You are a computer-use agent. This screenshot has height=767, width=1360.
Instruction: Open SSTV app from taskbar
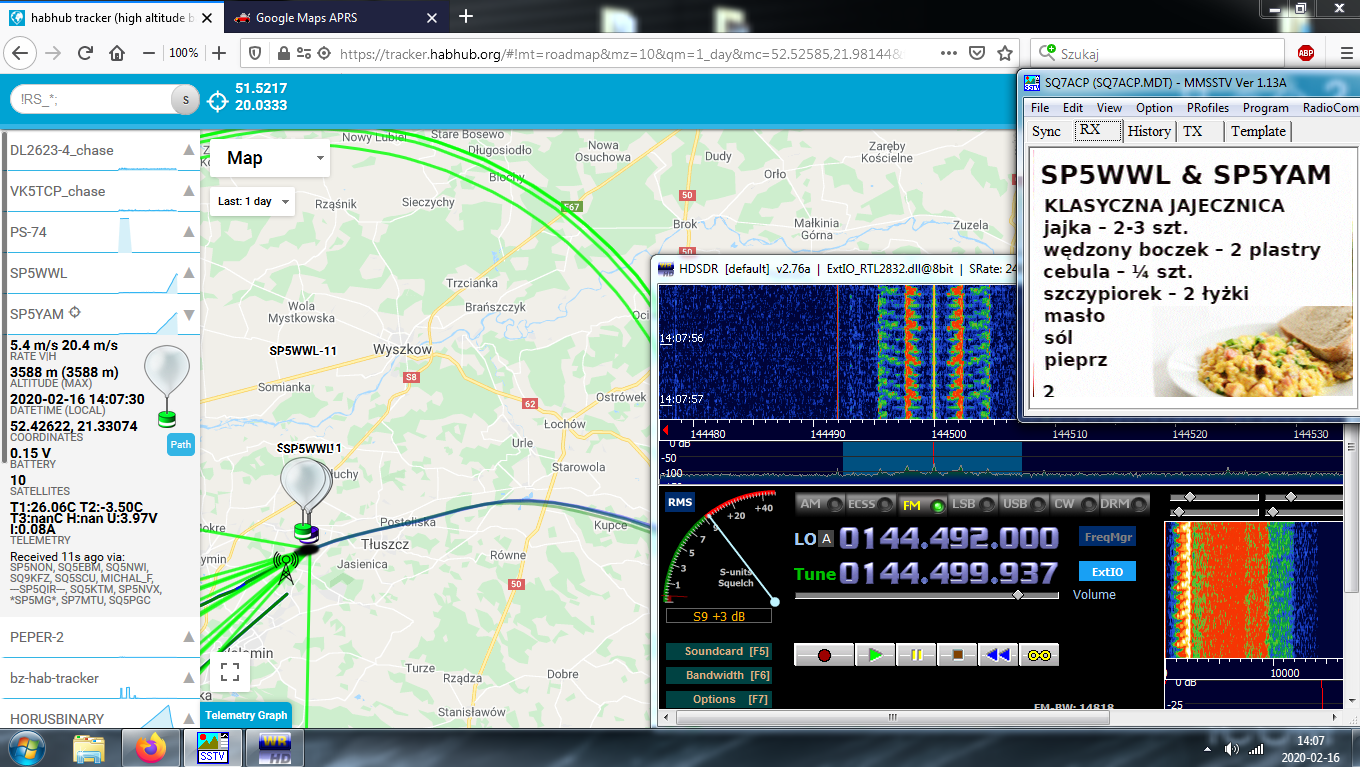point(213,747)
